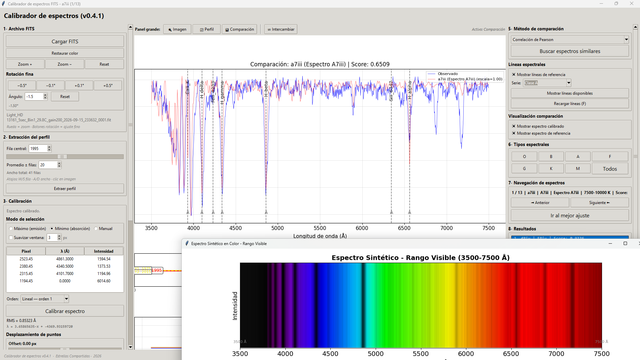The height and width of the screenshot is (360, 640).
Task: Click Suavizar ventana px spinner
Action: pyautogui.click(x=59, y=237)
